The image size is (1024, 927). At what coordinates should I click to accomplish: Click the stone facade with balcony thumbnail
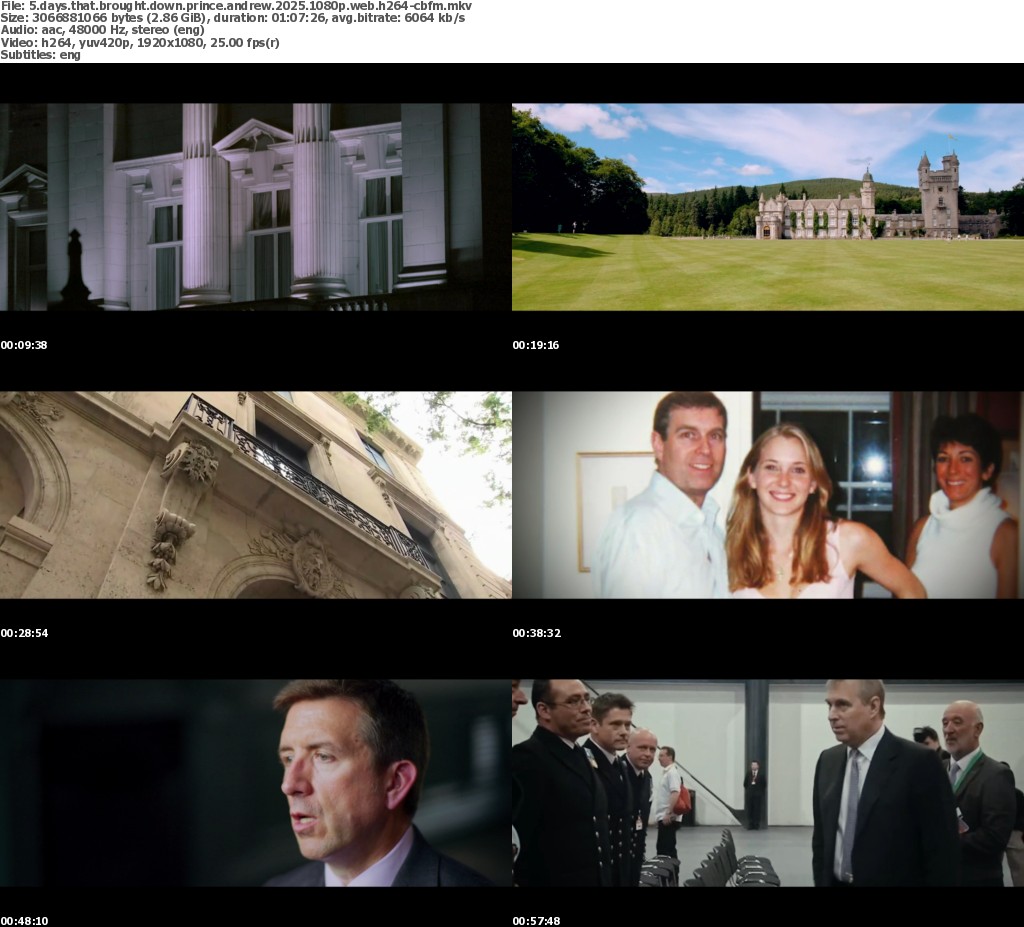coord(255,495)
